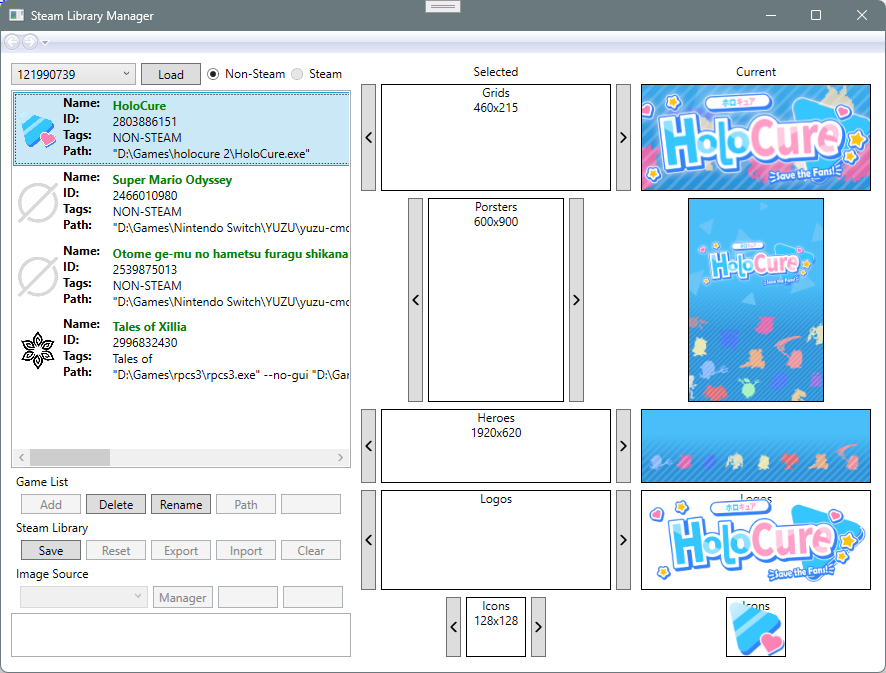Click ID 2539875013 of Otome ge-mu
886x673 pixels.
point(145,270)
